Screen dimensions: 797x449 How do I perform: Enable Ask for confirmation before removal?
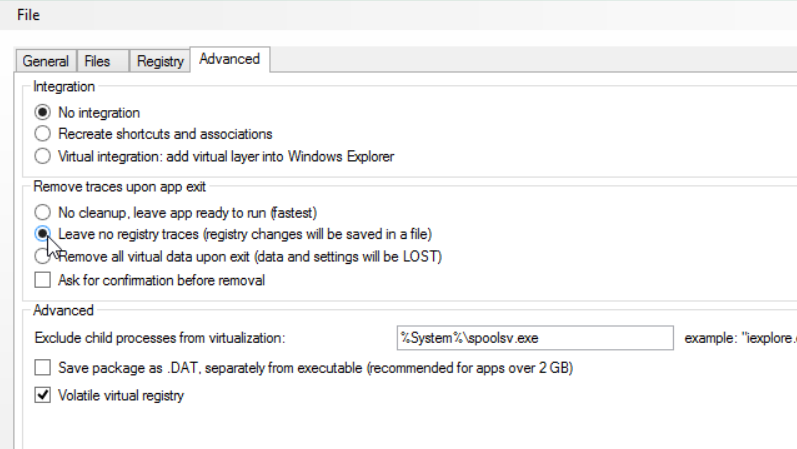(x=42, y=280)
